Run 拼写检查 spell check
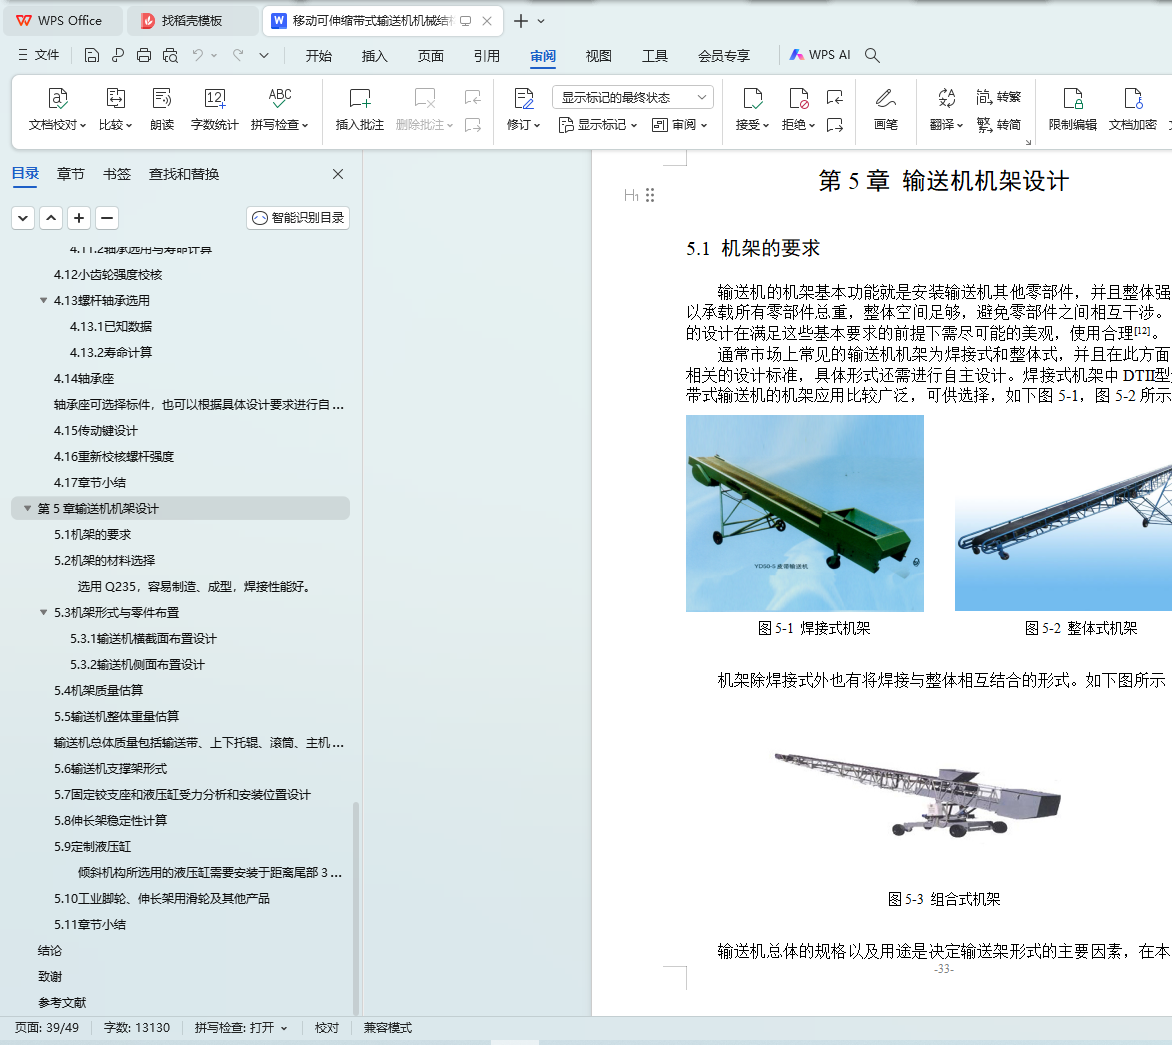Screen dimensions: 1172x1045 coord(280,109)
